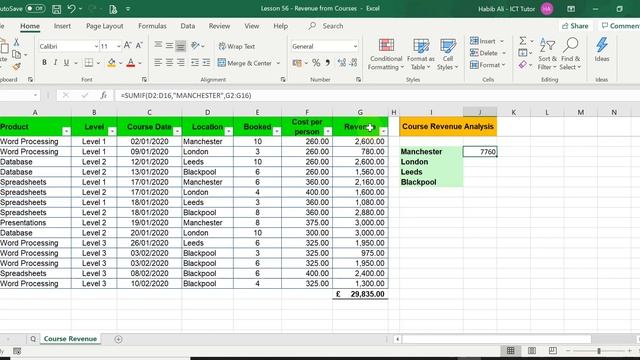This screenshot has width=640, height=360.
Task: Click in the Search box
Action: point(333,26)
